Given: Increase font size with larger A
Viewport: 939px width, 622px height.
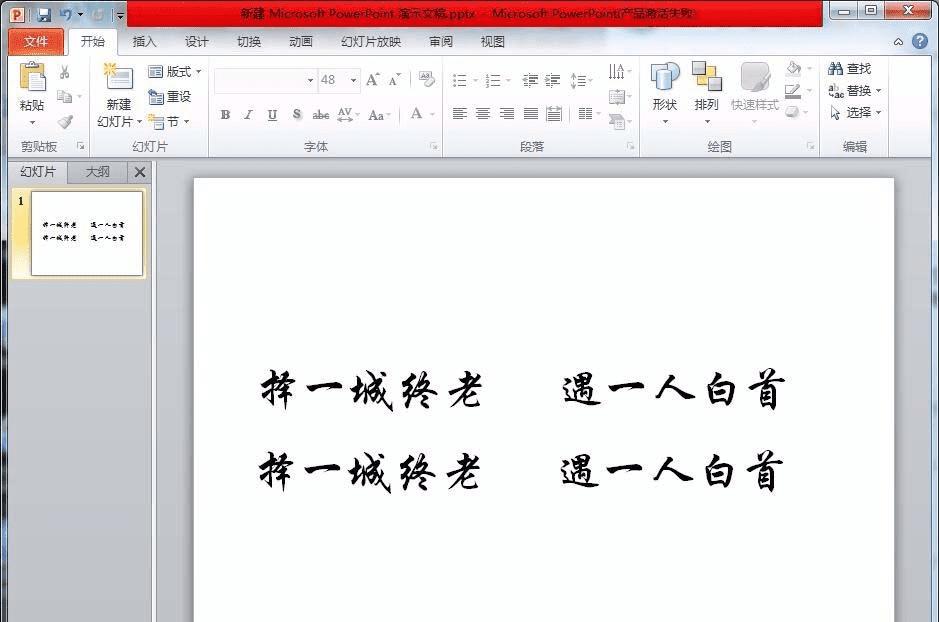Looking at the screenshot, I should coord(372,80).
